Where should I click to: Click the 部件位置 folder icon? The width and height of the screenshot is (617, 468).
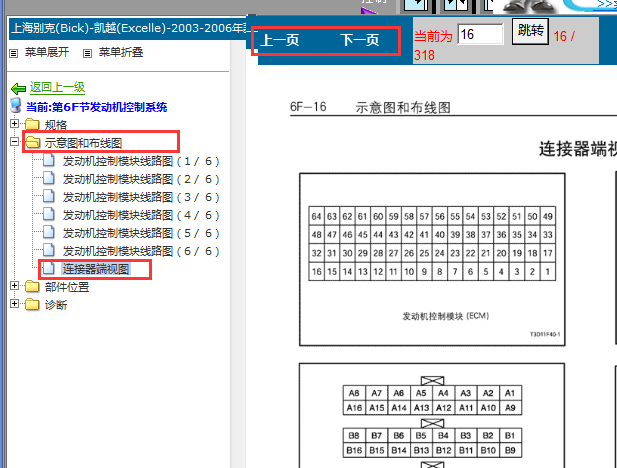click(32, 287)
